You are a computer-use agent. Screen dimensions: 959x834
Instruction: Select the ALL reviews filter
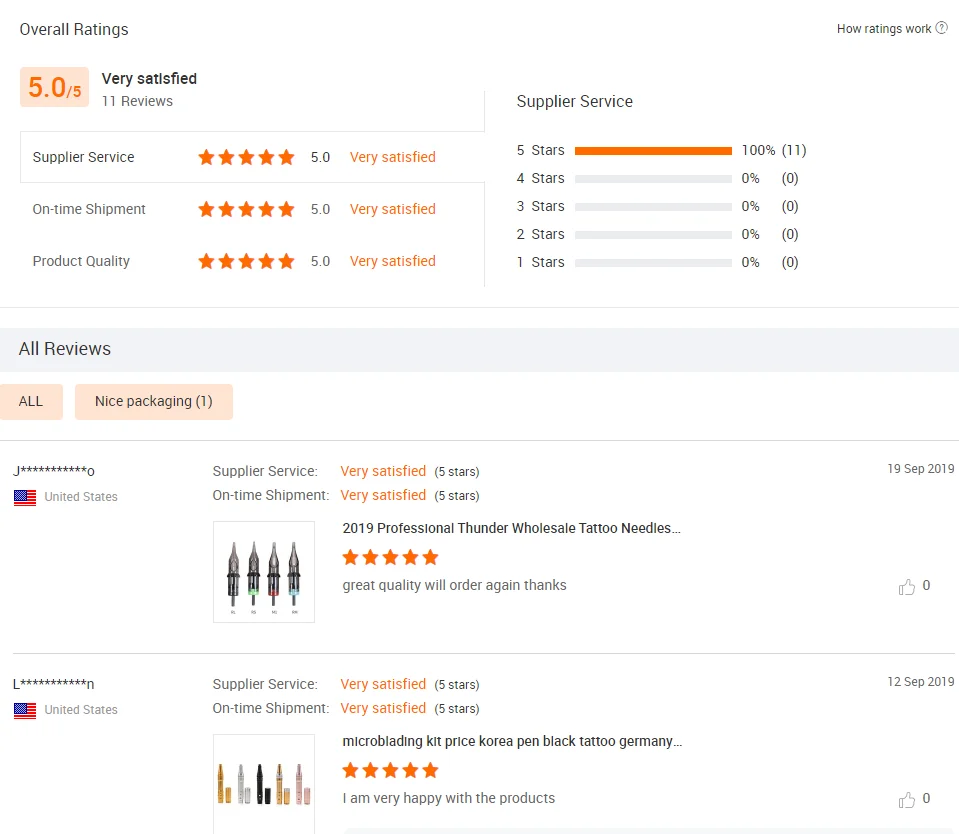31,401
